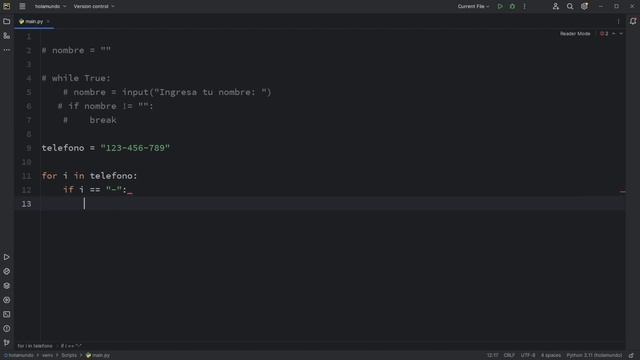Open the Python Packages tool window
The height and width of the screenshot is (360, 640).
7,286
